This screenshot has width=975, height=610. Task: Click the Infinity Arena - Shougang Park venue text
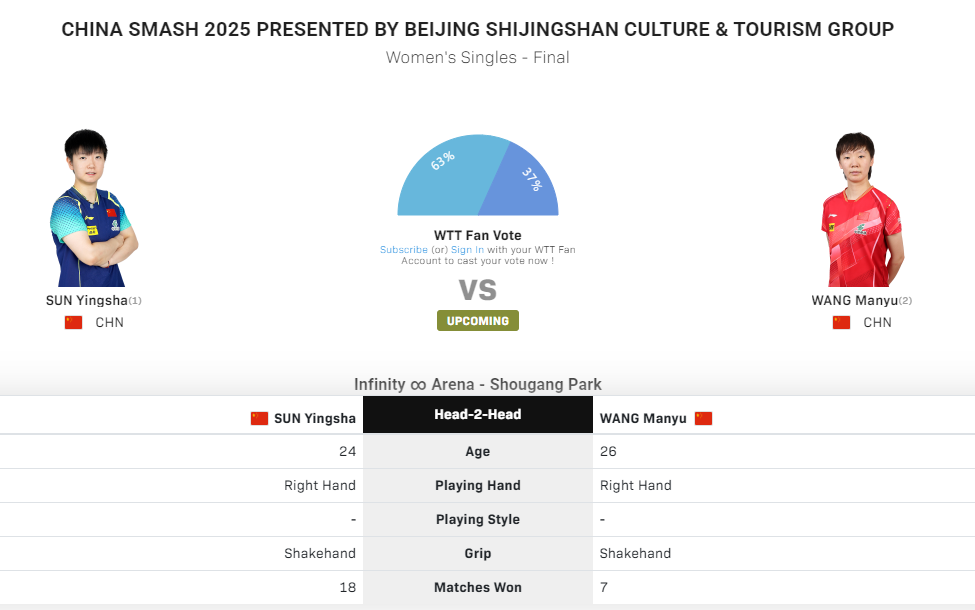click(478, 384)
